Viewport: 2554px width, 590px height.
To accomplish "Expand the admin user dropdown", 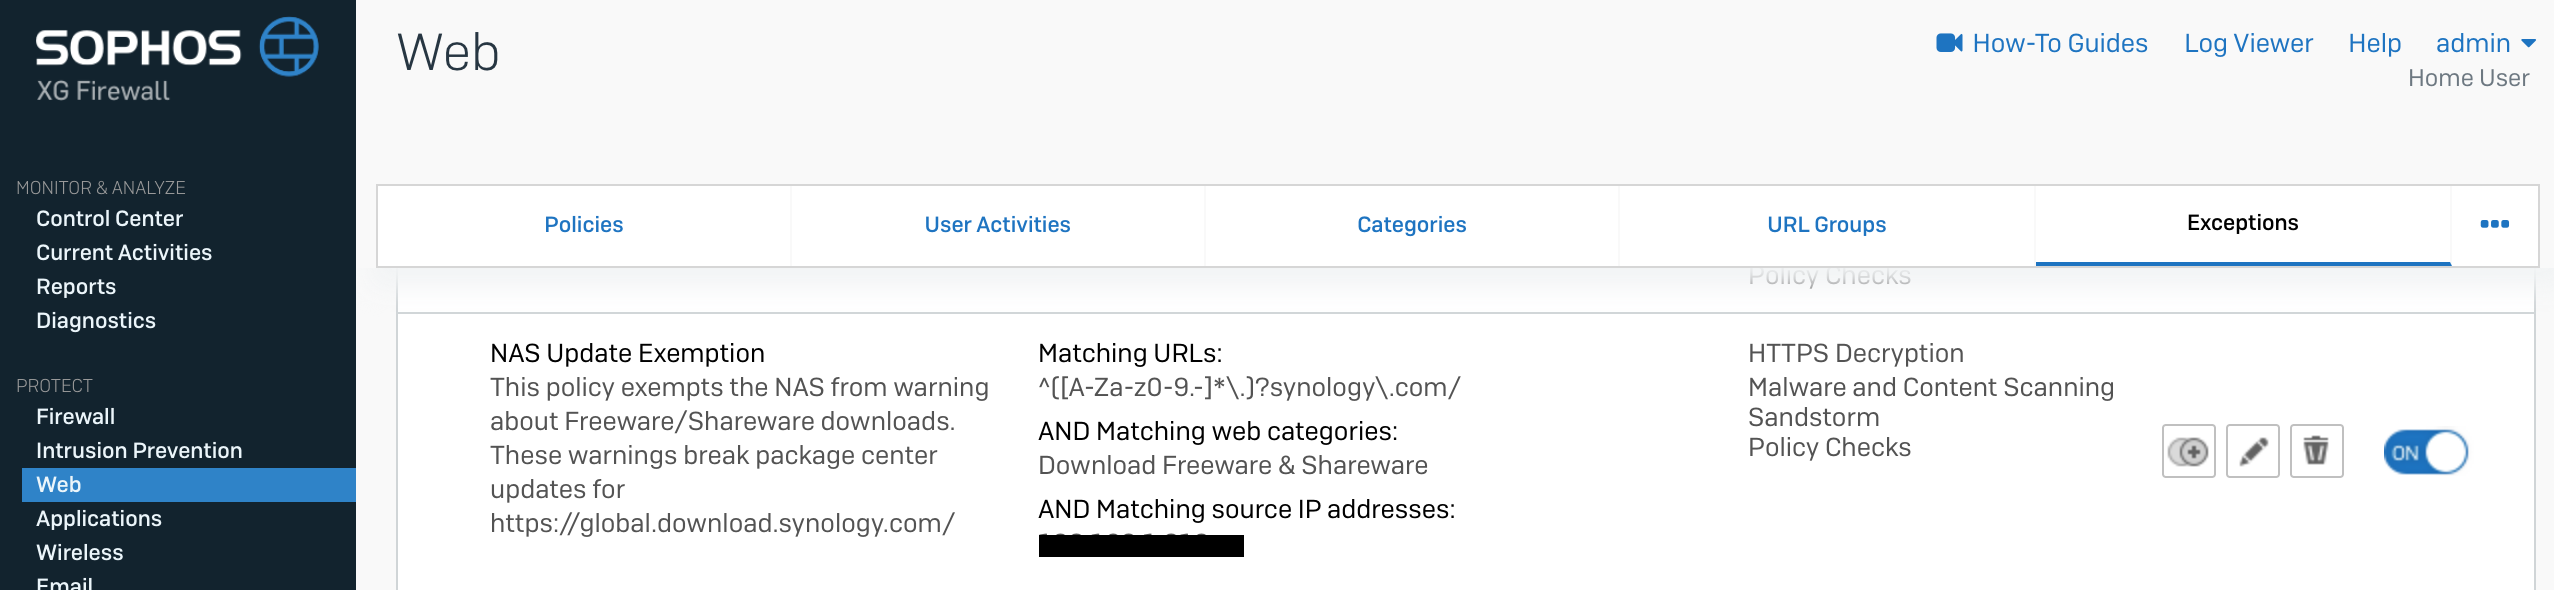I will (2485, 43).
